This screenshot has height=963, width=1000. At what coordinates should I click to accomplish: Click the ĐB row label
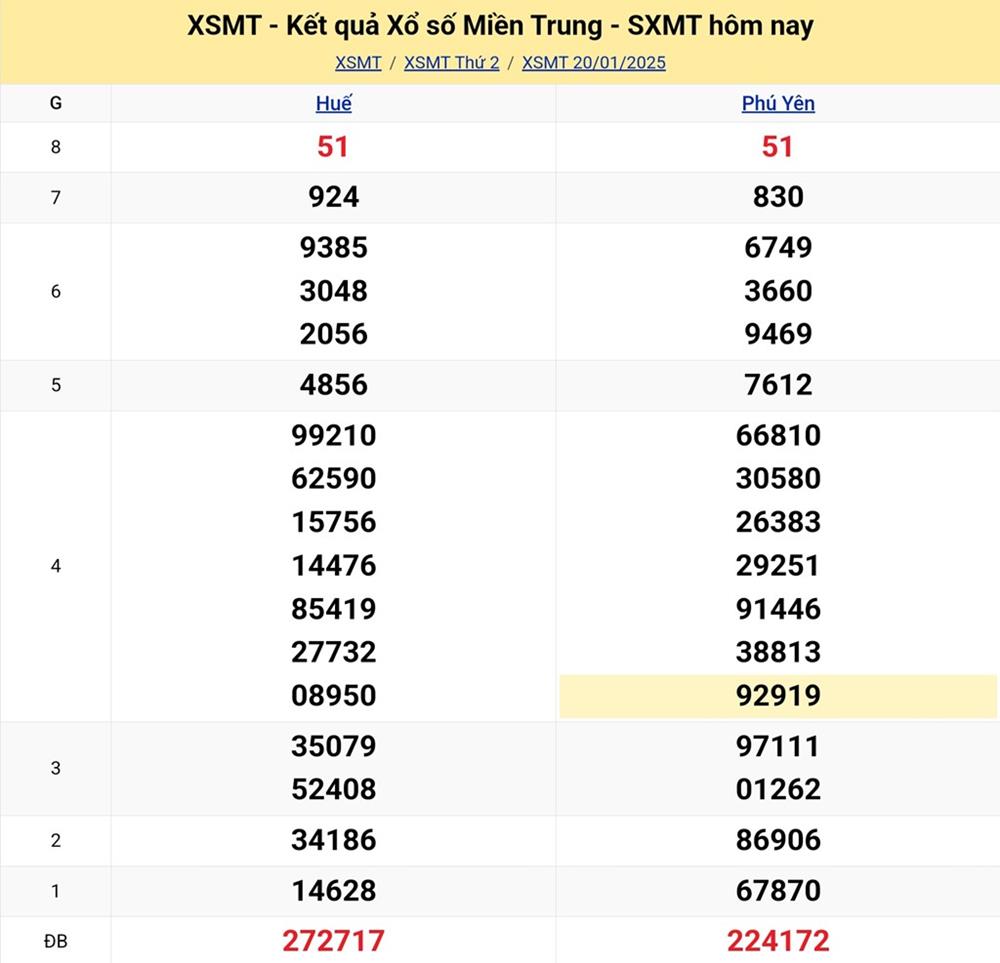55,941
